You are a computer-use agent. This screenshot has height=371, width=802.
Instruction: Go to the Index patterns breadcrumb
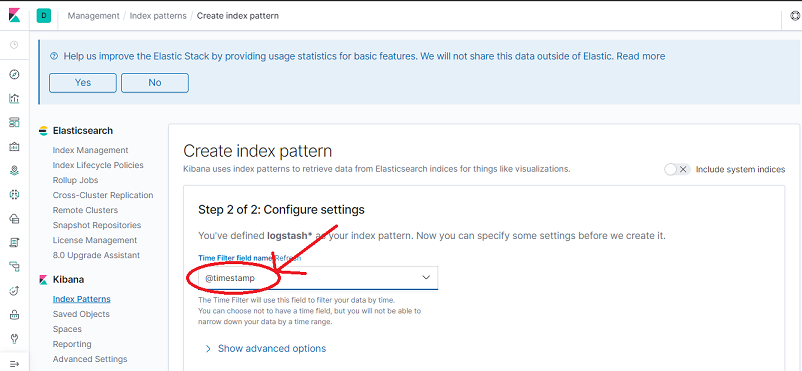(x=158, y=16)
